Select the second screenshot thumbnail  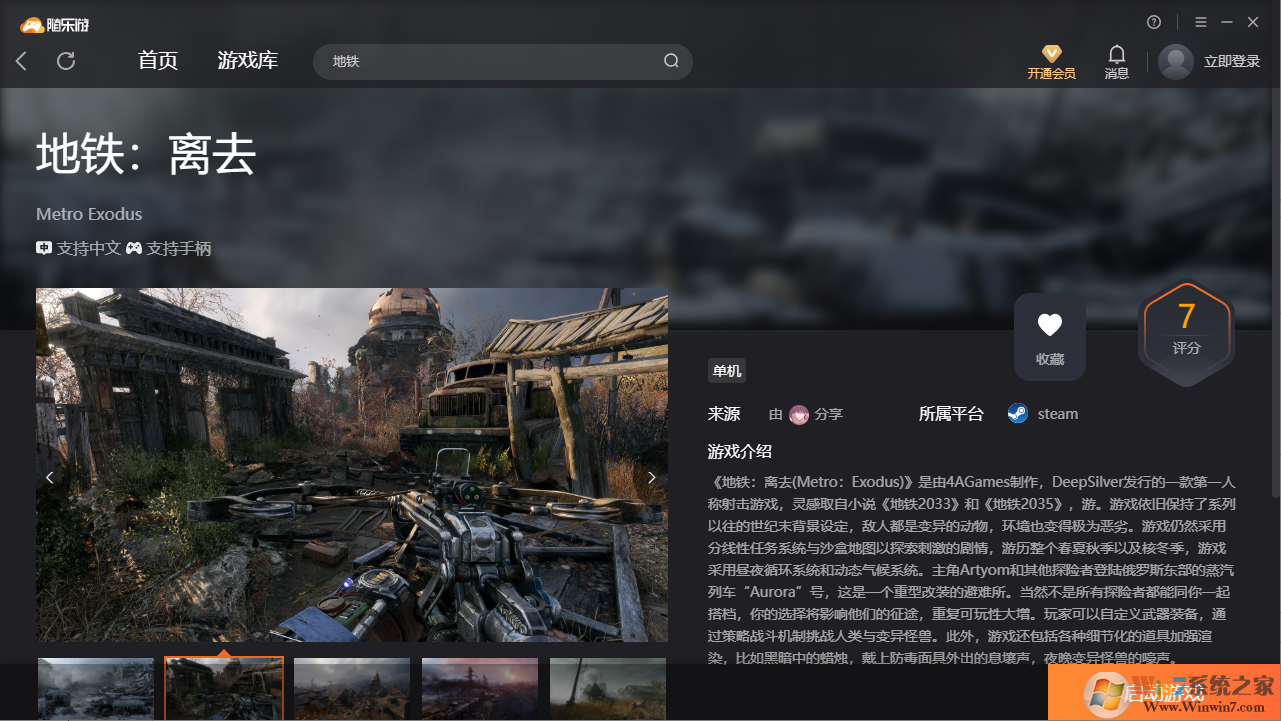click(223, 689)
